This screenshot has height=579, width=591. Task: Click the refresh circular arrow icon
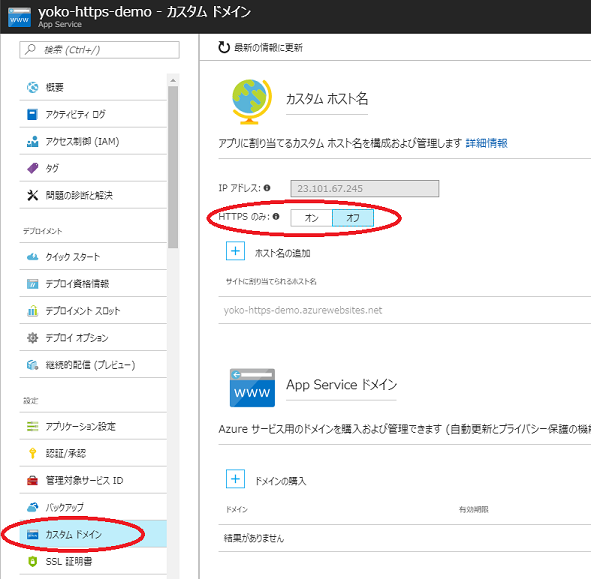tap(224, 47)
